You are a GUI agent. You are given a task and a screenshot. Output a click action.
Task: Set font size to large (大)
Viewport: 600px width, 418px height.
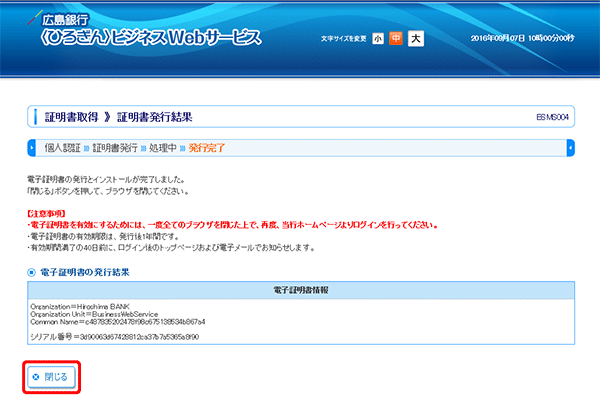coord(416,38)
